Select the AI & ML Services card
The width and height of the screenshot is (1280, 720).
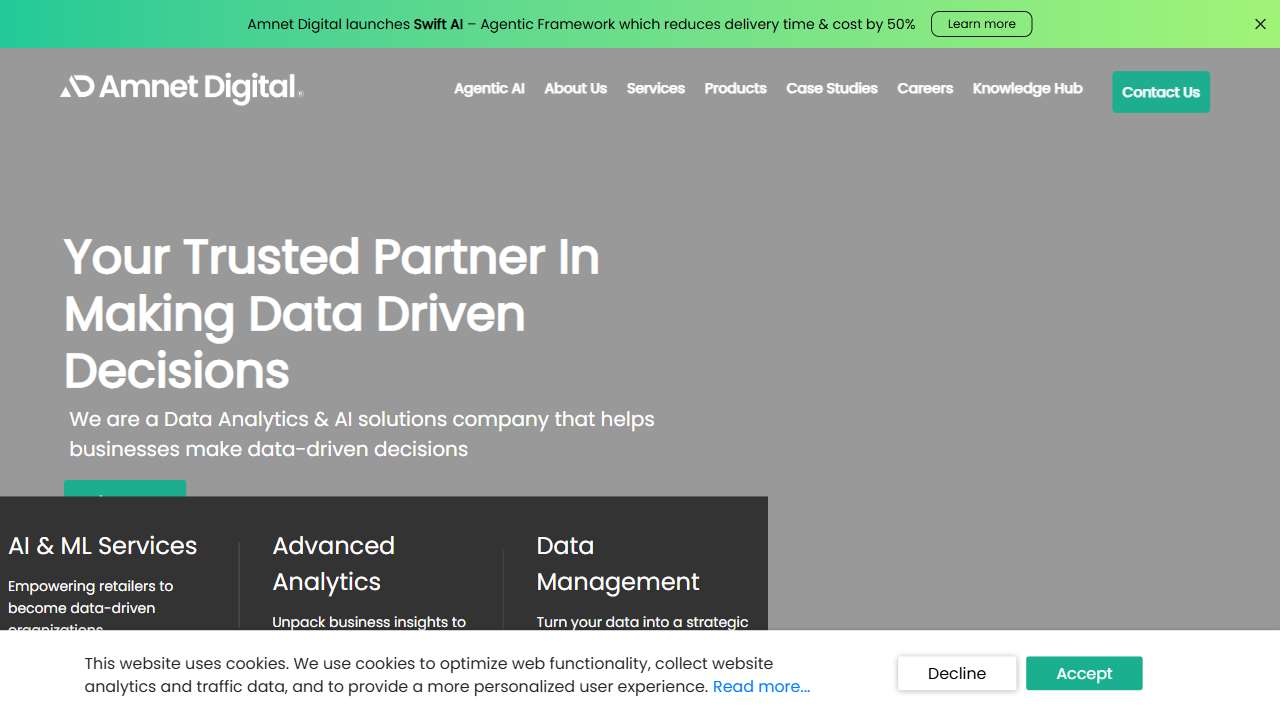103,546
